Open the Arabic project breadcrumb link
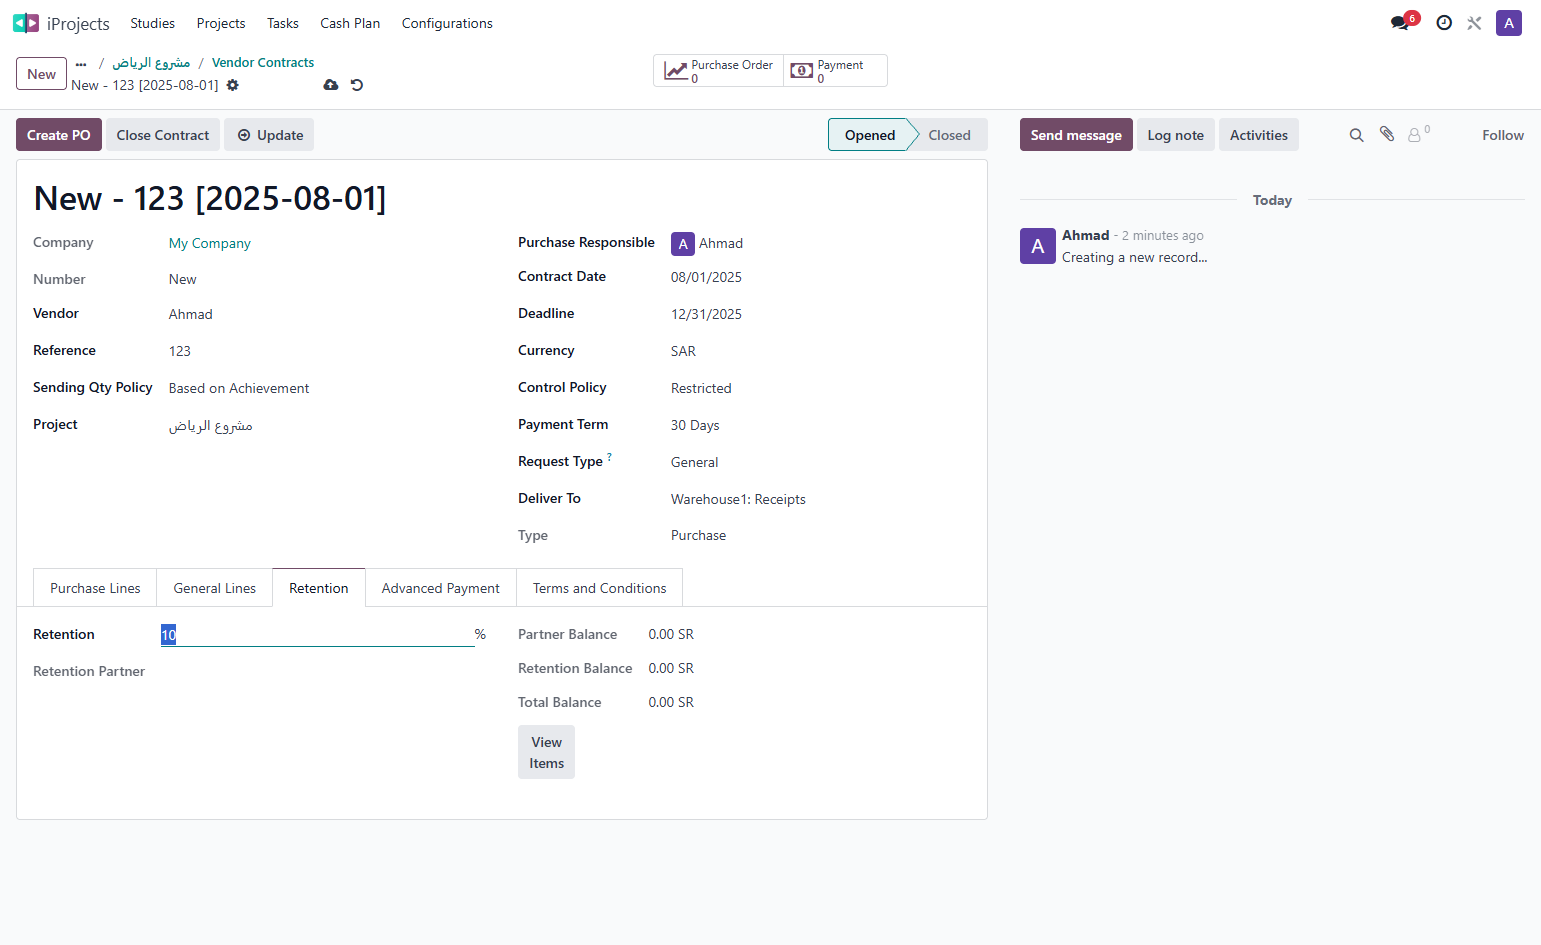1541x945 pixels. [151, 63]
